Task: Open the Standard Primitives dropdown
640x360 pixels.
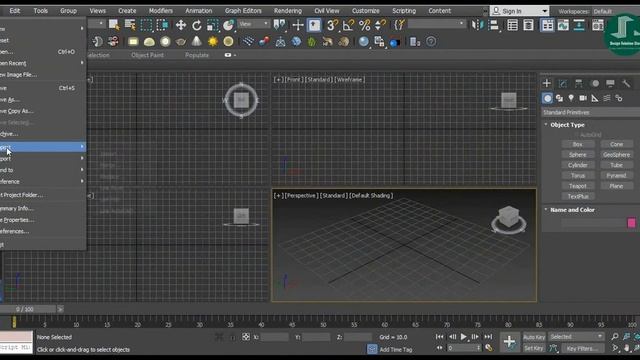Action: (x=591, y=112)
